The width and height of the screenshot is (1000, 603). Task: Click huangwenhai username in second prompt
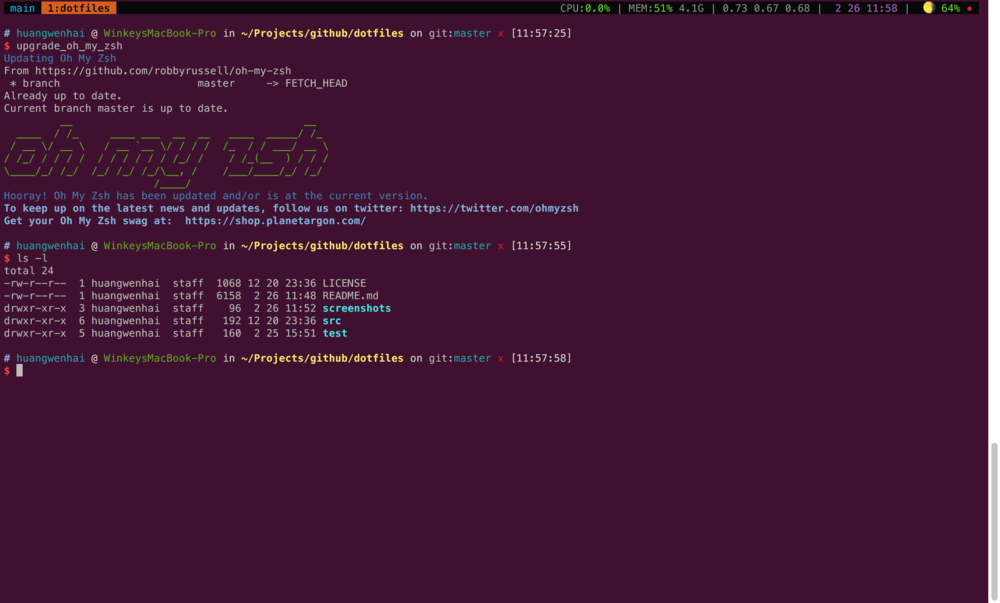(50, 246)
